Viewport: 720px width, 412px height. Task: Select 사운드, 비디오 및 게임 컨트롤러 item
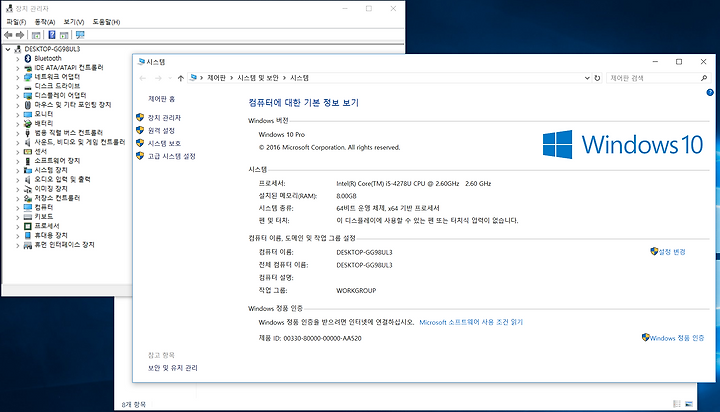79,142
